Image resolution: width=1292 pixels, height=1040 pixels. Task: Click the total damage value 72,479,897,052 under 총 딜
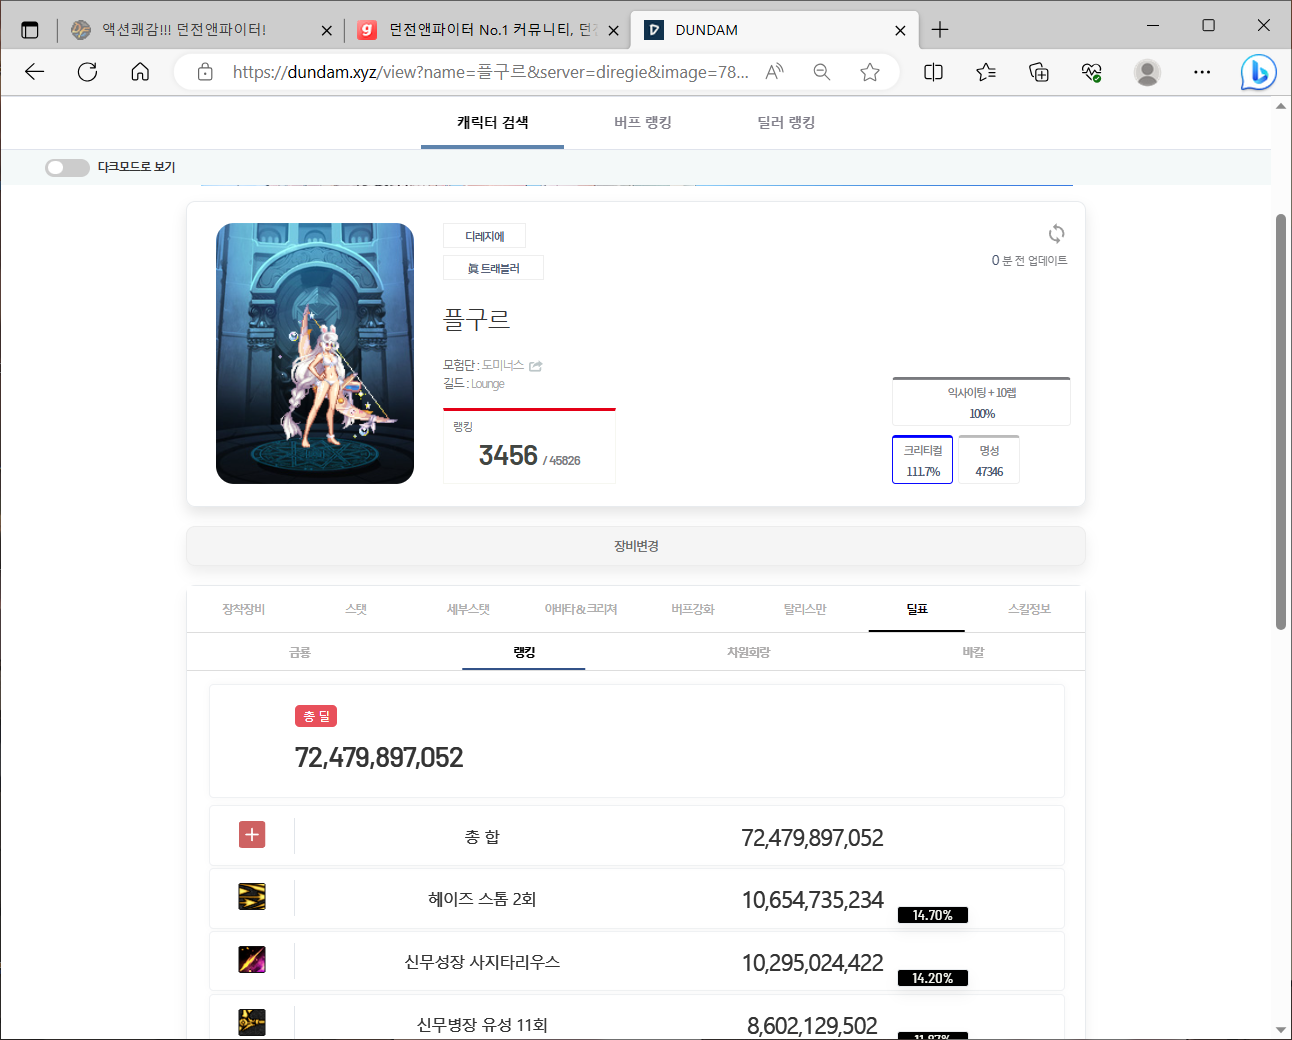click(x=379, y=758)
